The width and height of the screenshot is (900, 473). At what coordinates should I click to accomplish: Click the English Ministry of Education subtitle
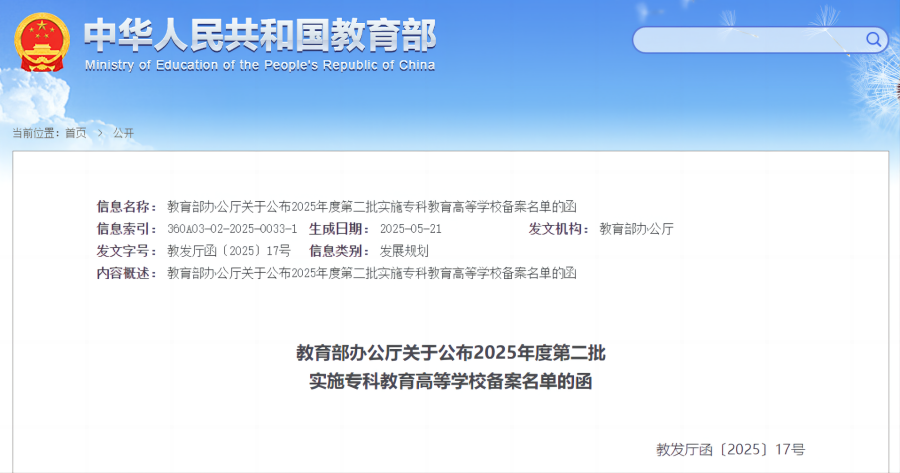[x=260, y=65]
